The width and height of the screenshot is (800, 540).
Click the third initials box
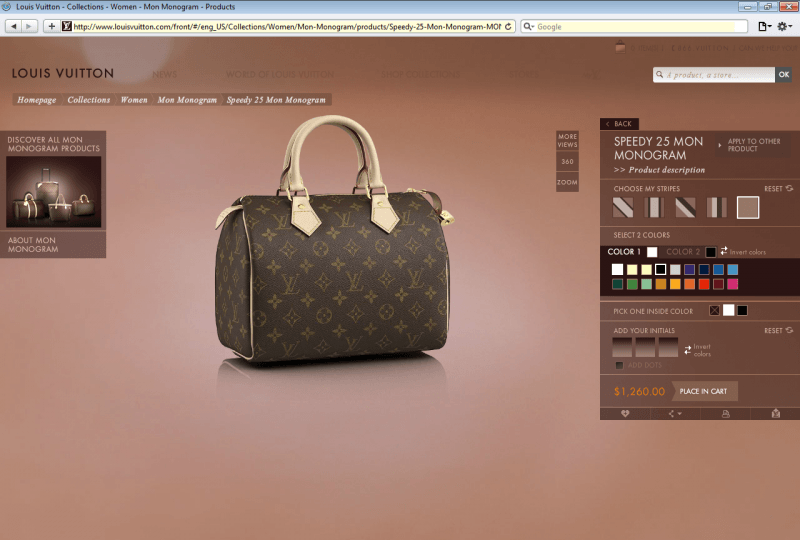tap(668, 347)
